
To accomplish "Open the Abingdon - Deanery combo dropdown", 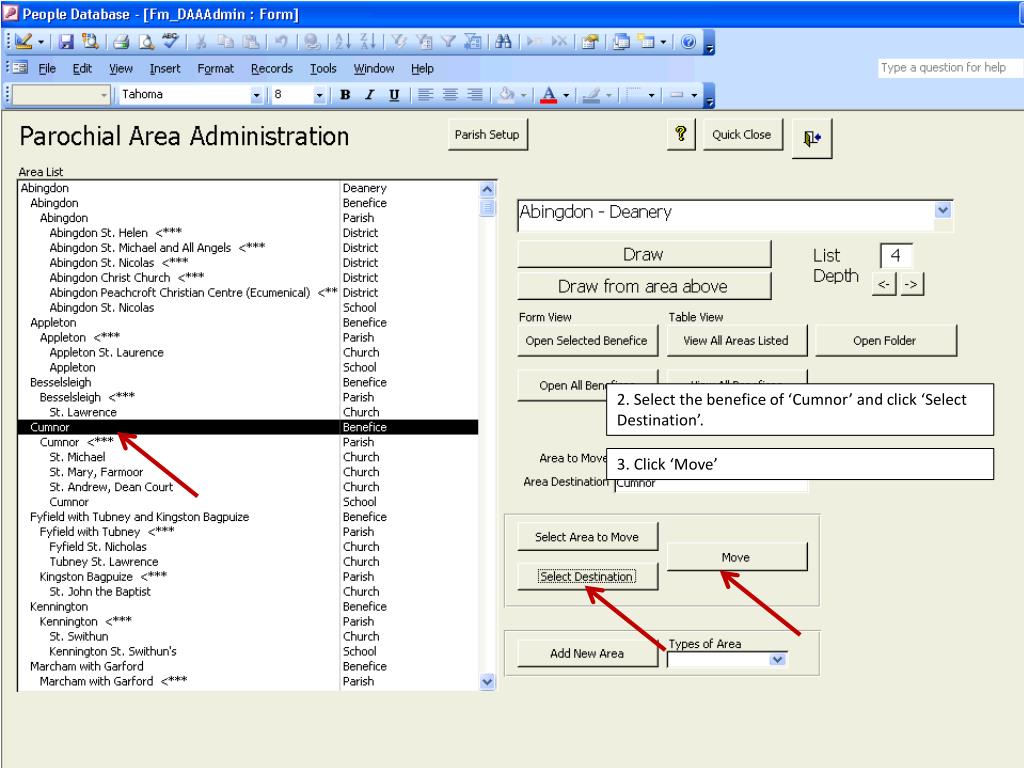I will (942, 210).
